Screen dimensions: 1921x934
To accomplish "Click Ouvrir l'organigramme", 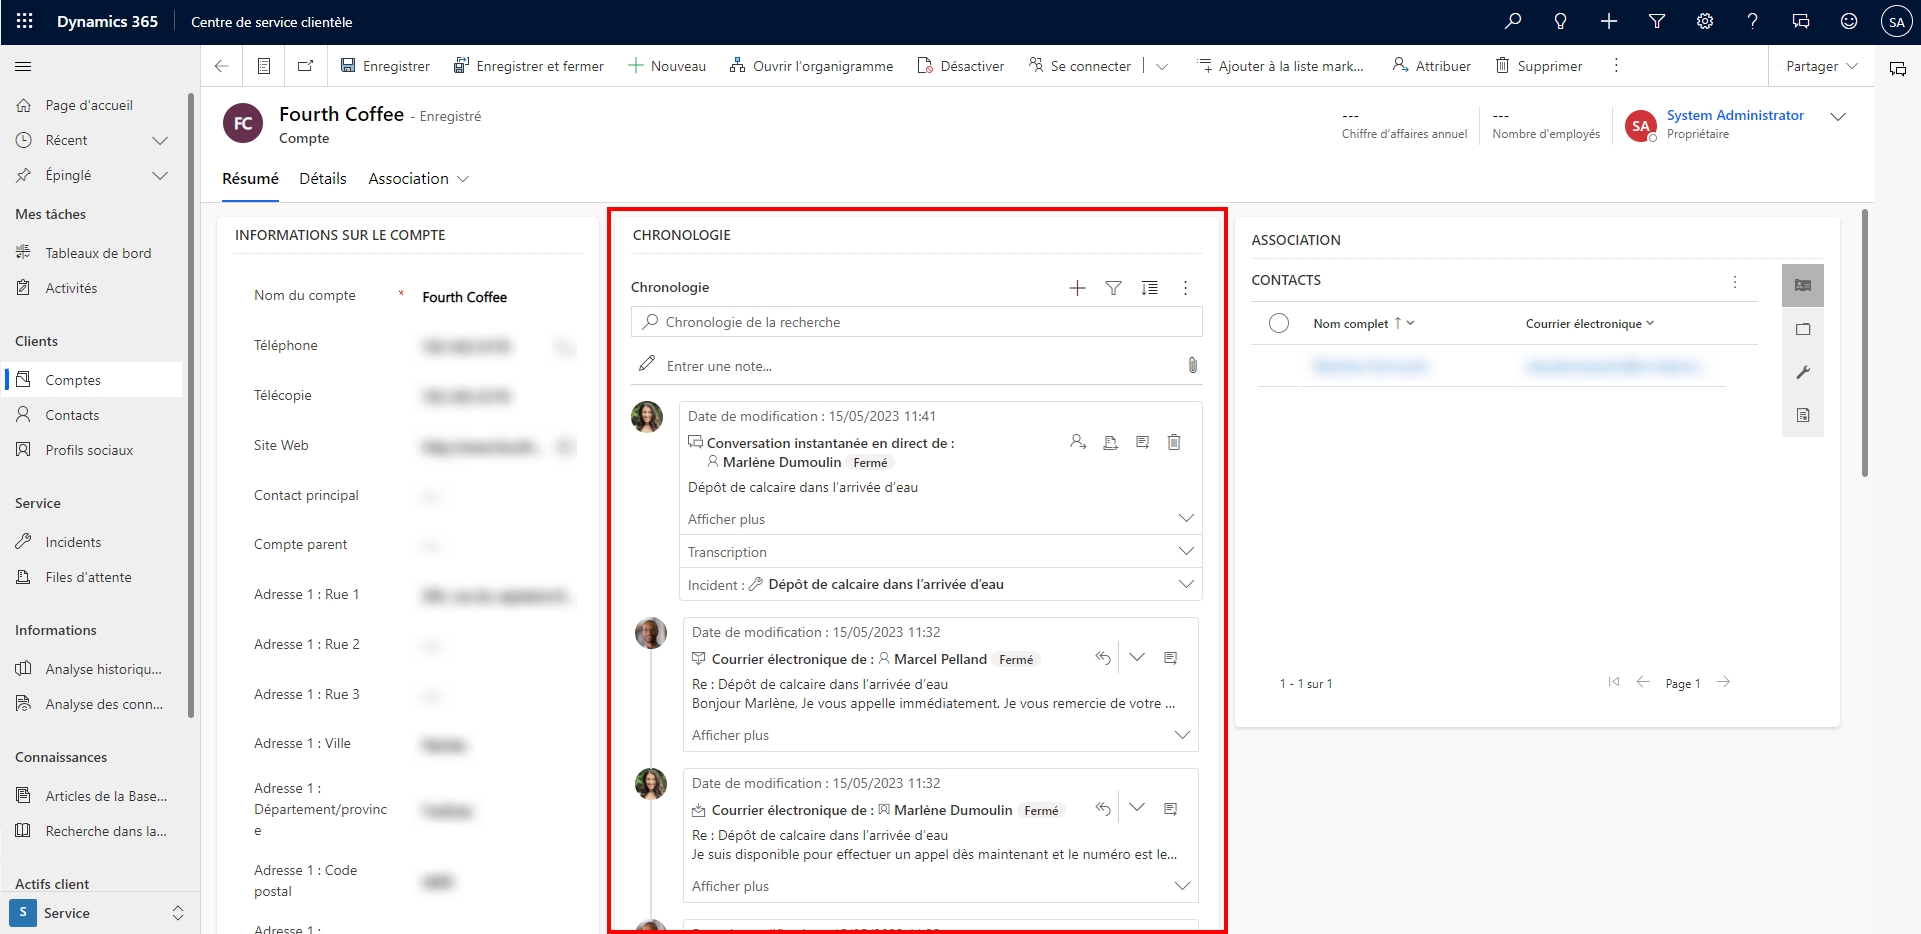I will coord(812,66).
